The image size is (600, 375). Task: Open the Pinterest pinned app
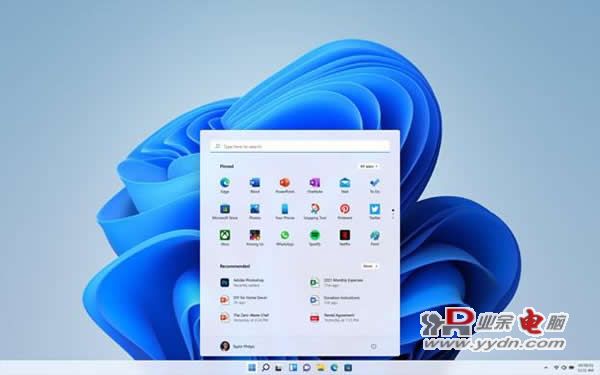345,211
